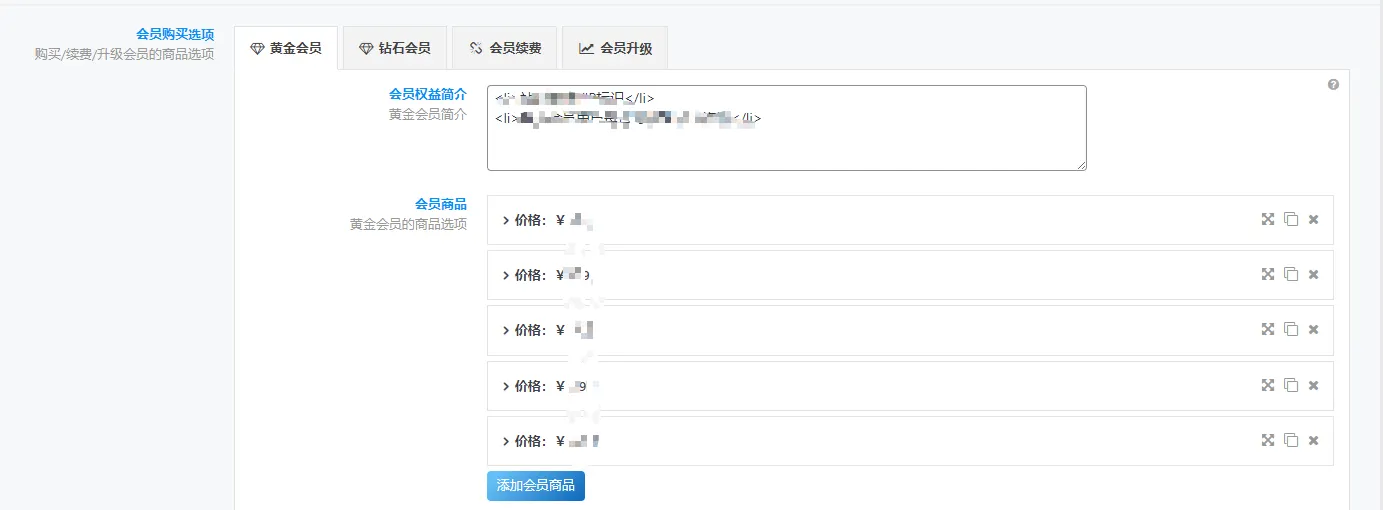Open the 钻石会员 tab
This screenshot has width=1383, height=510.
coord(395,48)
